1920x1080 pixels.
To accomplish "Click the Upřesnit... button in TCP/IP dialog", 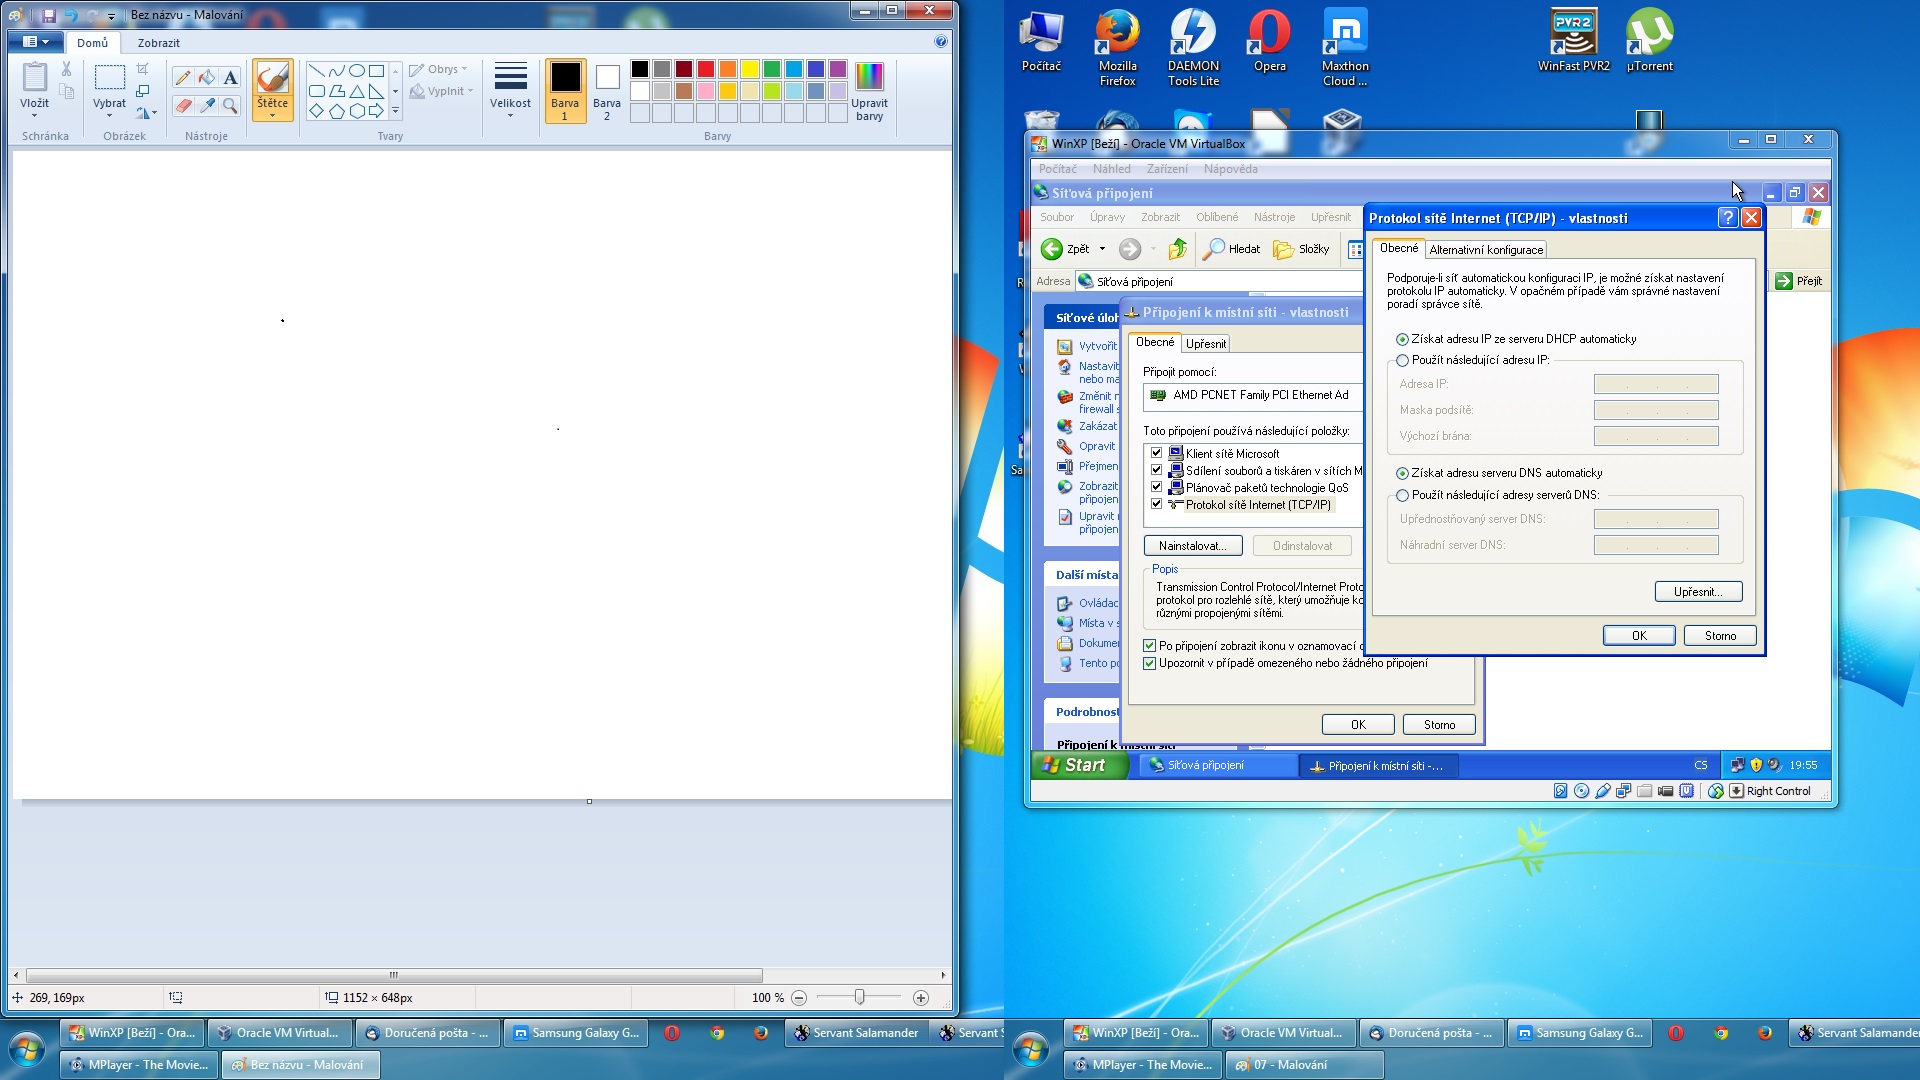I will click(1698, 592).
